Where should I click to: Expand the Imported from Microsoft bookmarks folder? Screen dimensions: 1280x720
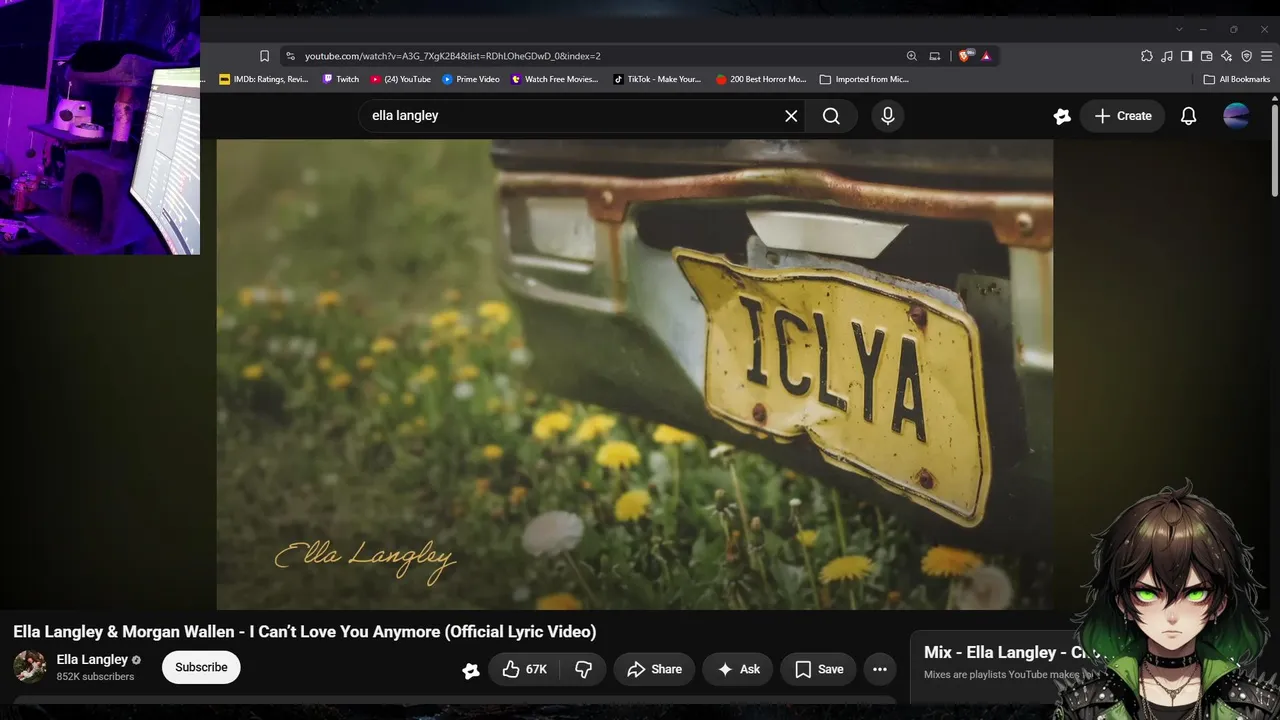pyautogui.click(x=864, y=79)
